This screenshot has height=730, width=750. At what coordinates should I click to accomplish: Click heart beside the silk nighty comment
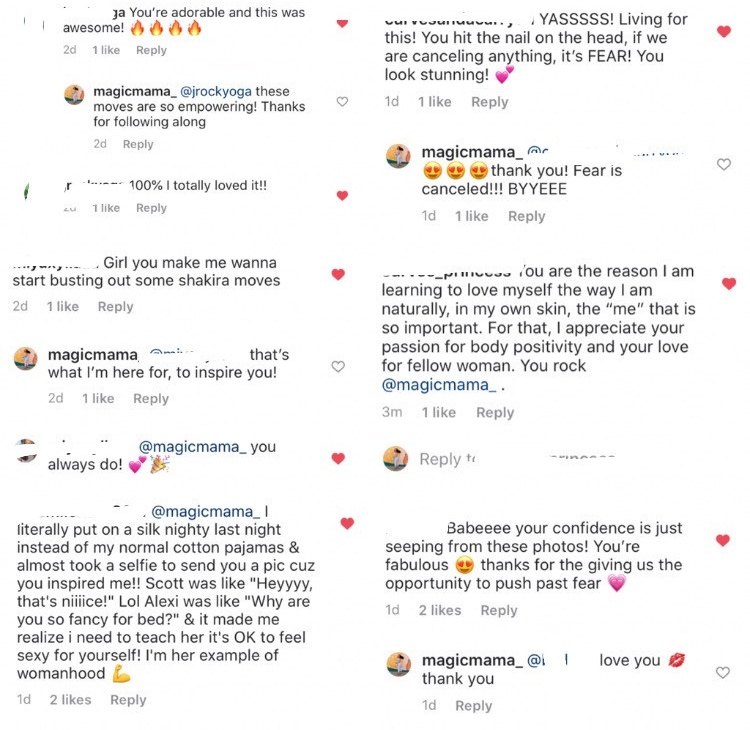[x=347, y=523]
